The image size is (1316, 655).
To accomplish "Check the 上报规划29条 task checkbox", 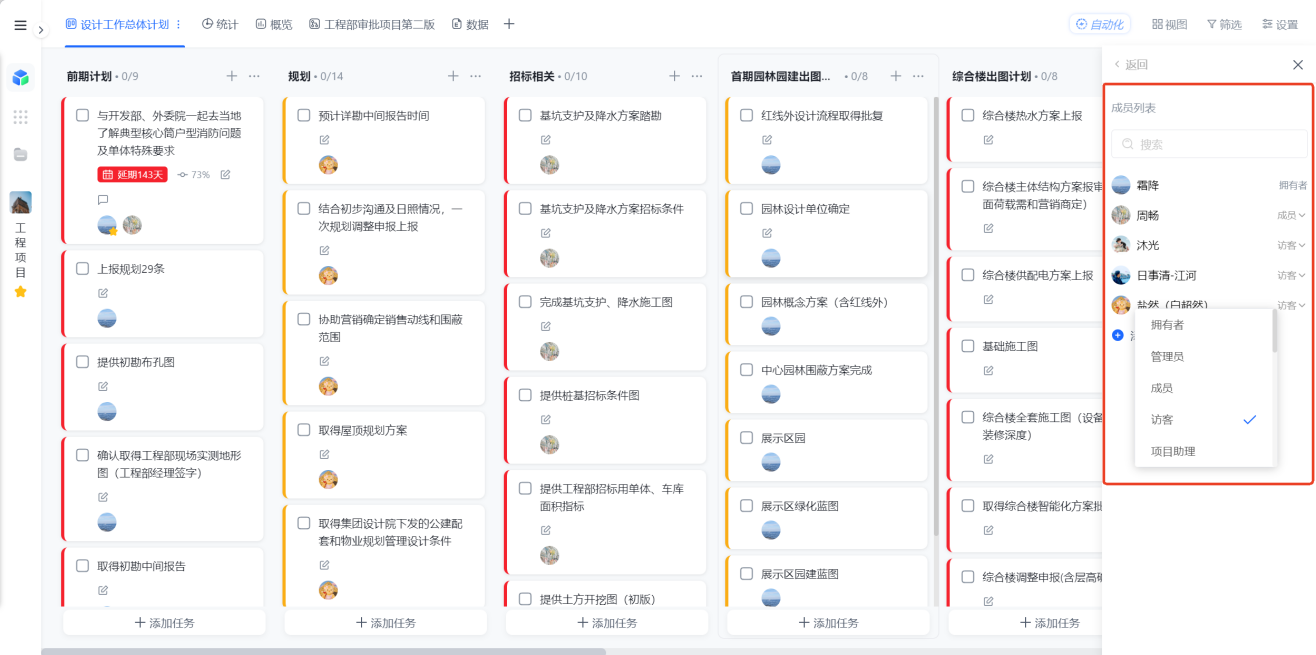I will 83,268.
